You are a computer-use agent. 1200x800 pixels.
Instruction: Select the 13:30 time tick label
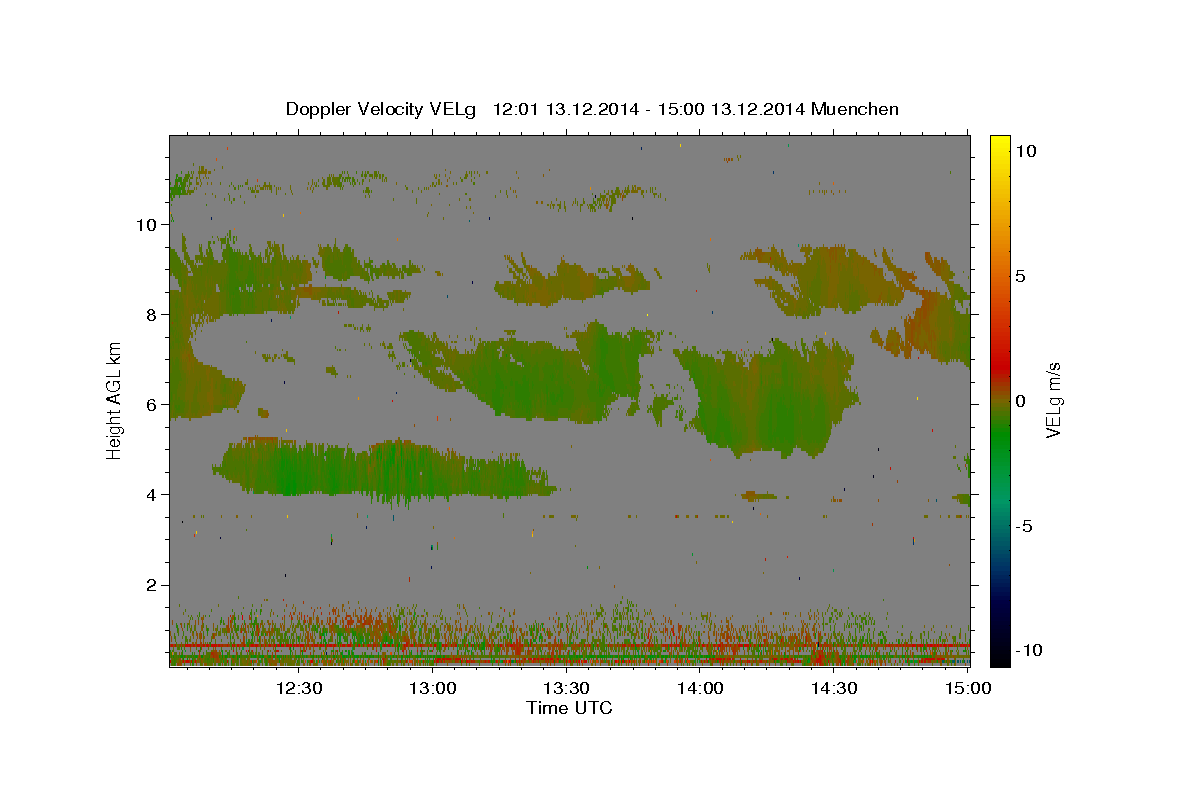point(566,688)
